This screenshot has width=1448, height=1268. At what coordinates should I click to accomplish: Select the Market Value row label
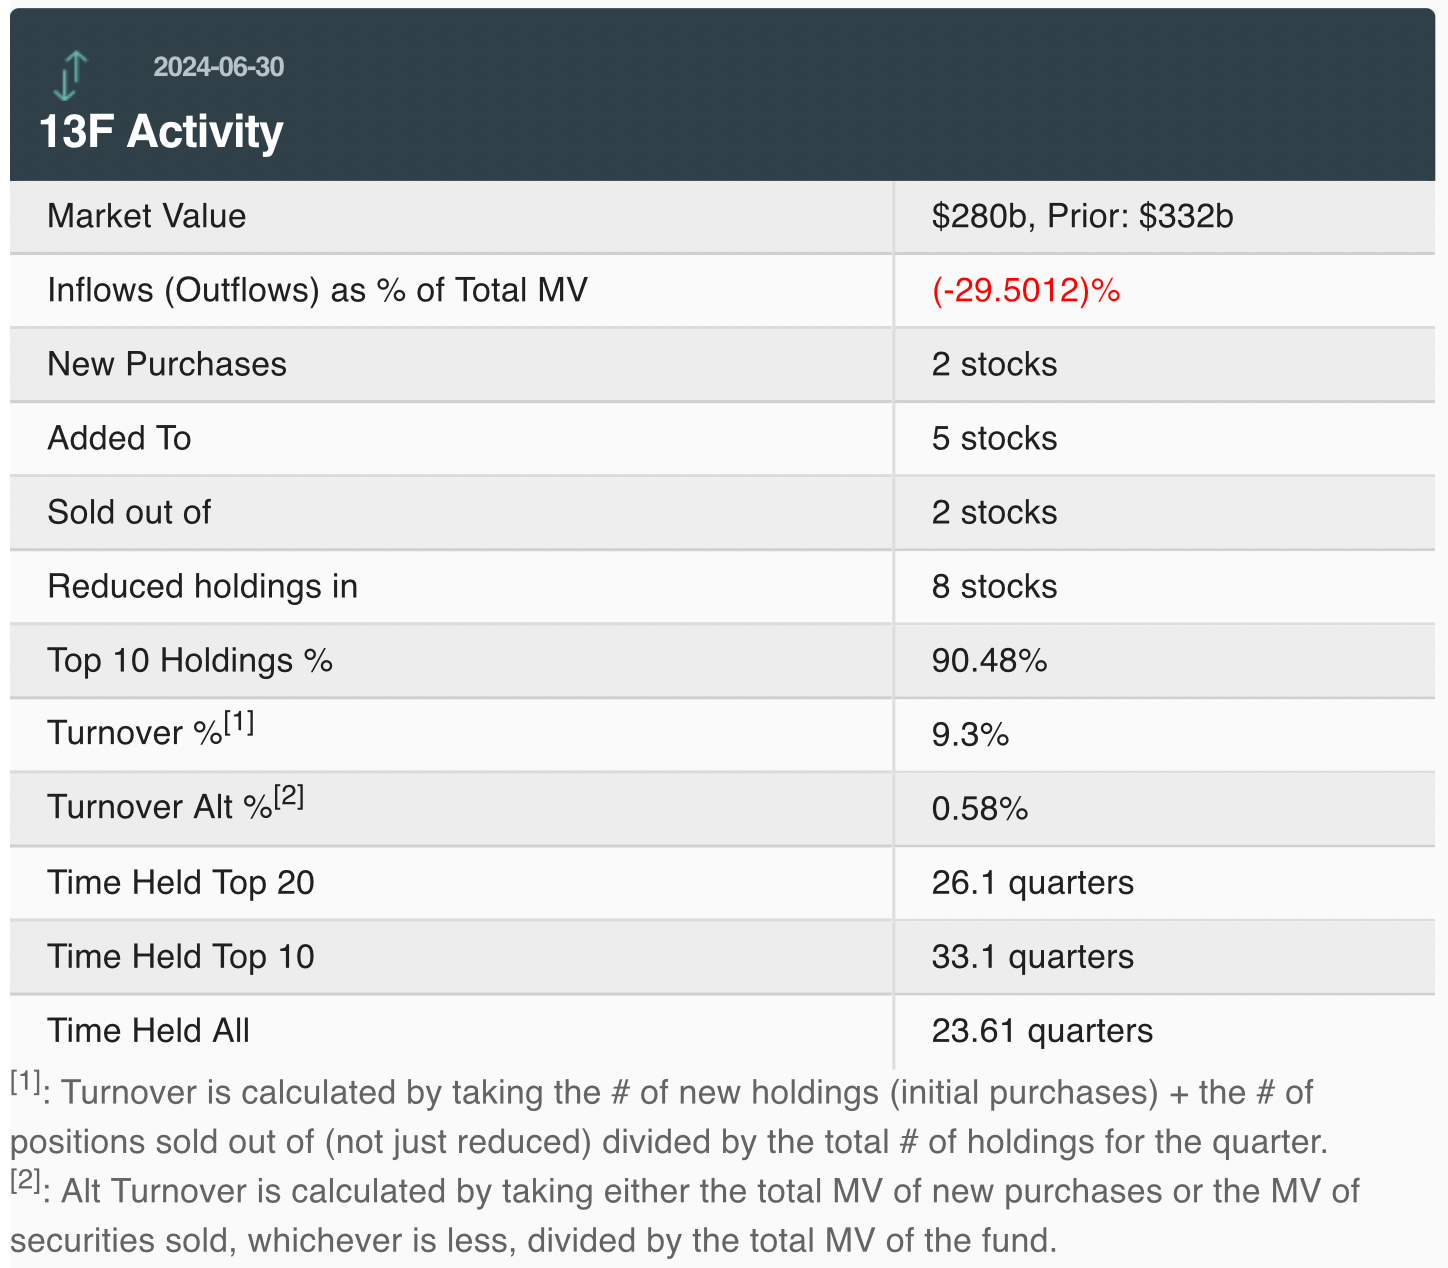[146, 216]
